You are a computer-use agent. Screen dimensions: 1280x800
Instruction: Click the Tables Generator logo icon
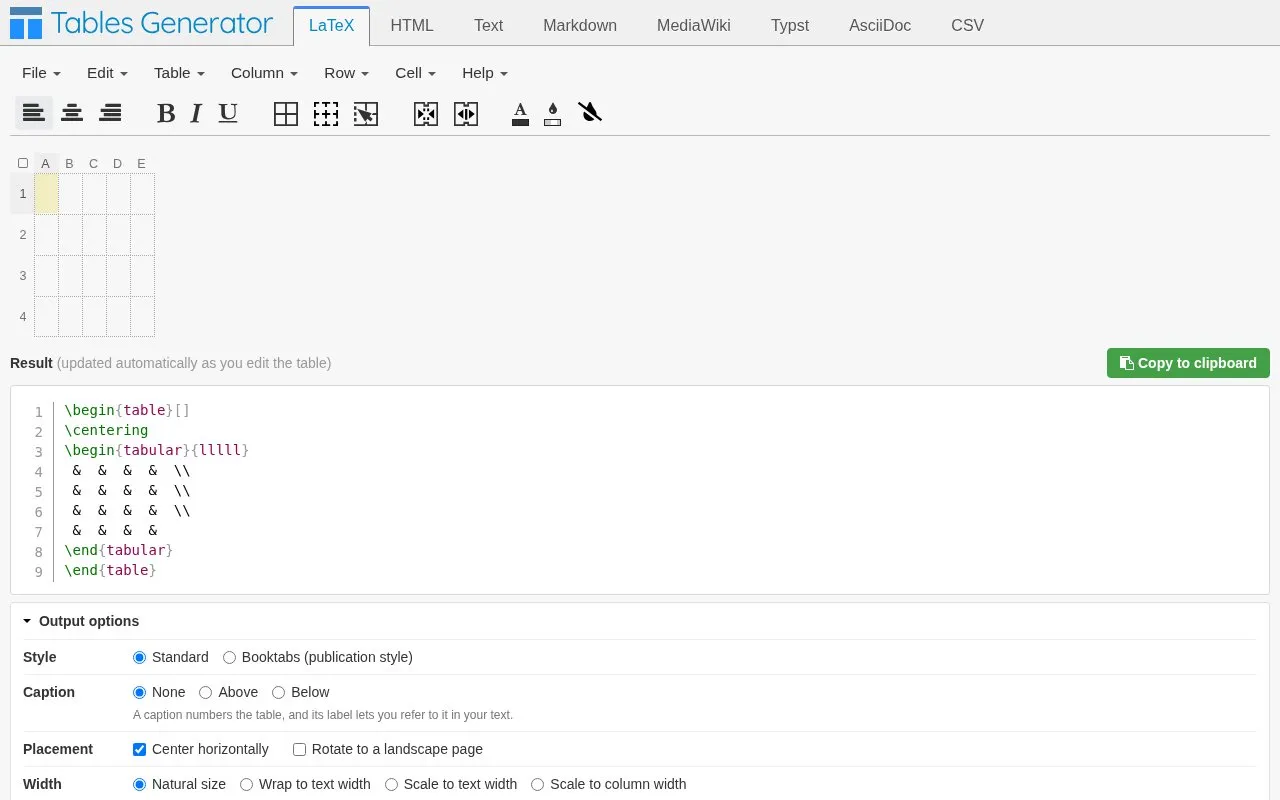[26, 24]
